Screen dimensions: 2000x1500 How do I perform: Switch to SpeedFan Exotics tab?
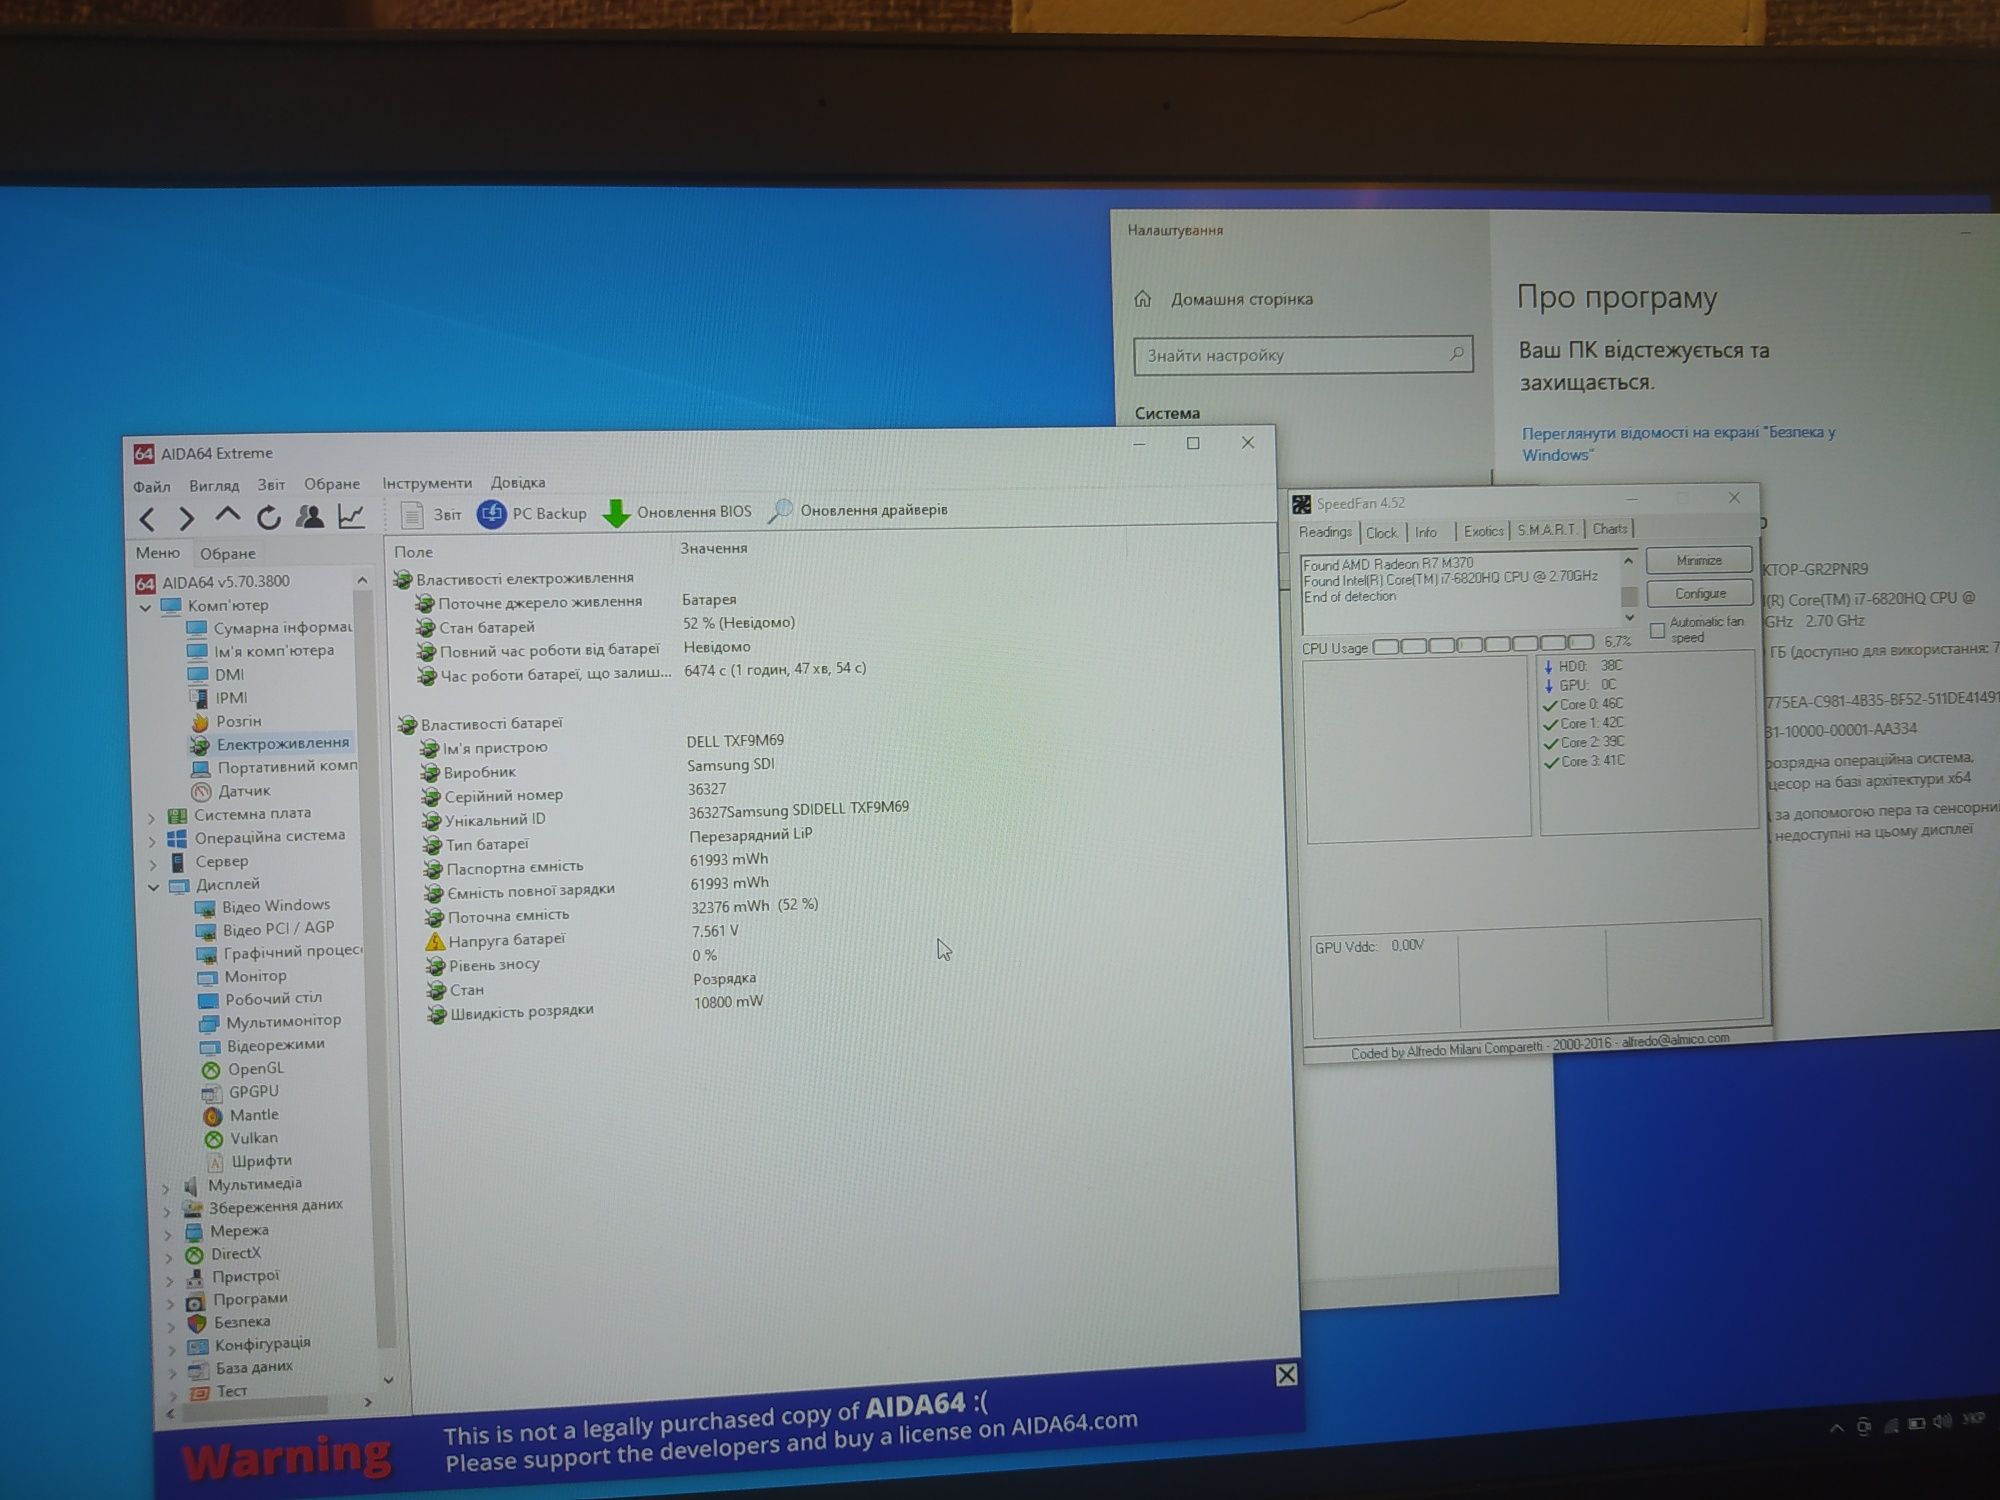[1483, 531]
